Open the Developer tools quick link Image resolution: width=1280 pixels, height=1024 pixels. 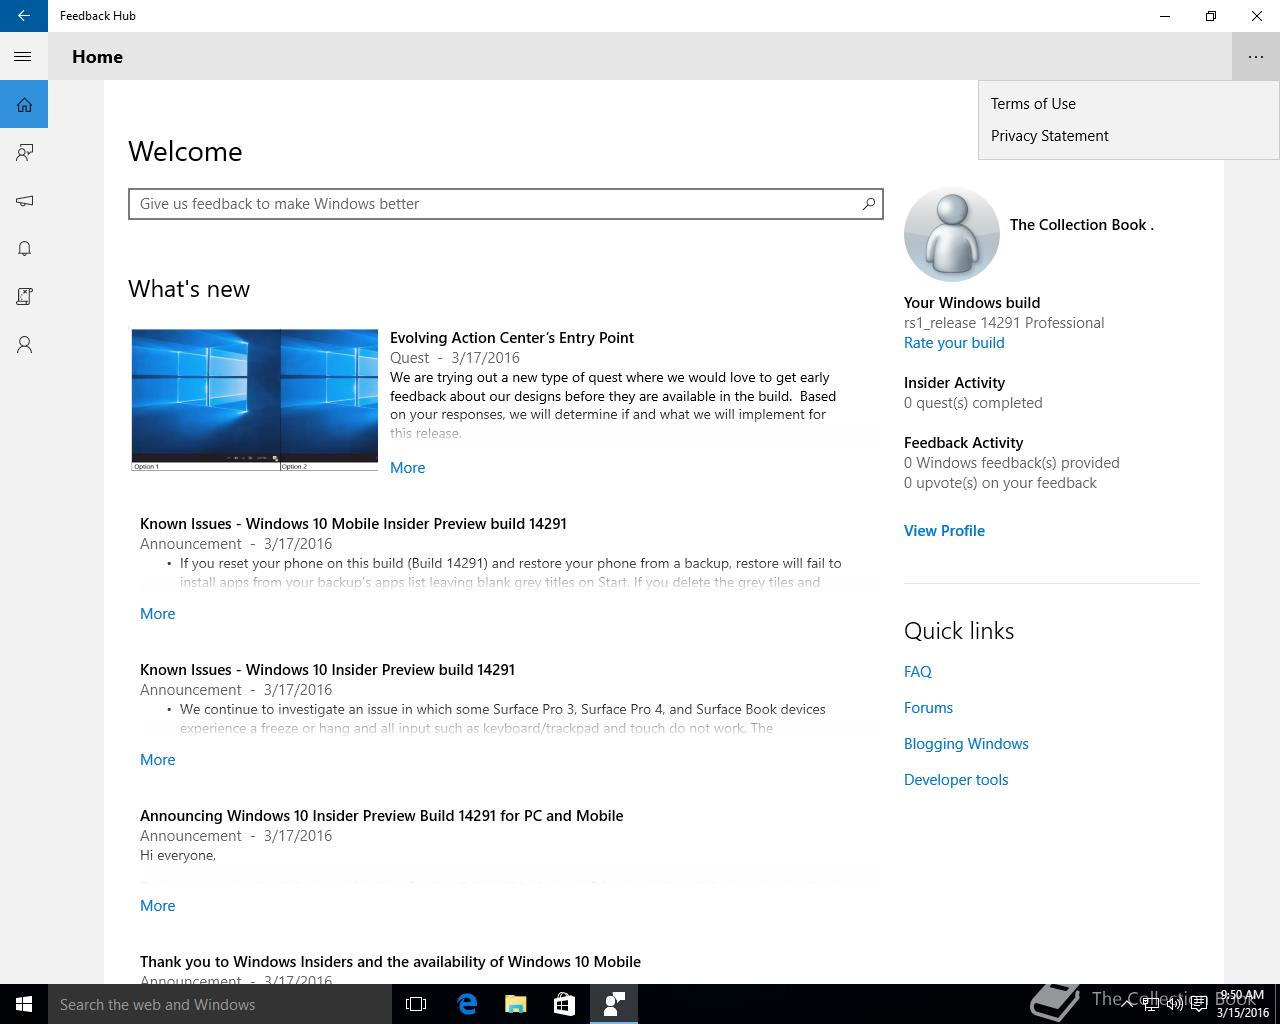click(x=956, y=780)
